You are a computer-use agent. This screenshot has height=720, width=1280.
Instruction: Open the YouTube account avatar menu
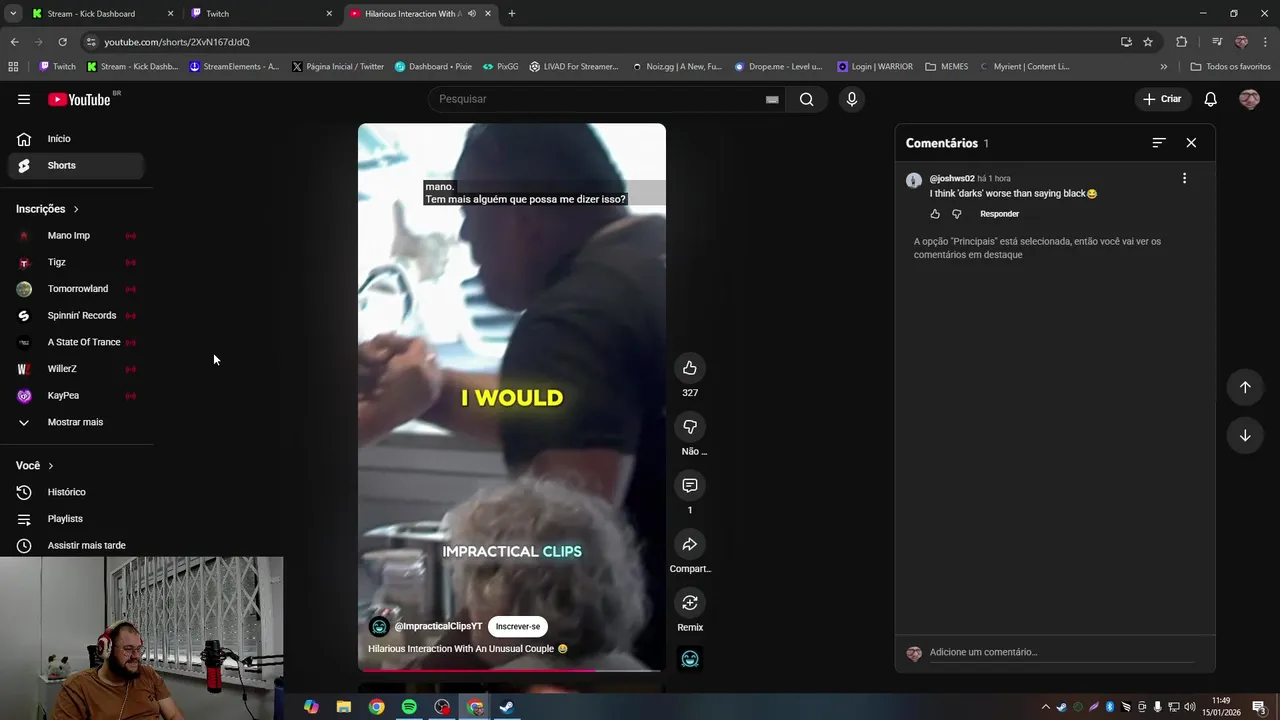[1249, 99]
